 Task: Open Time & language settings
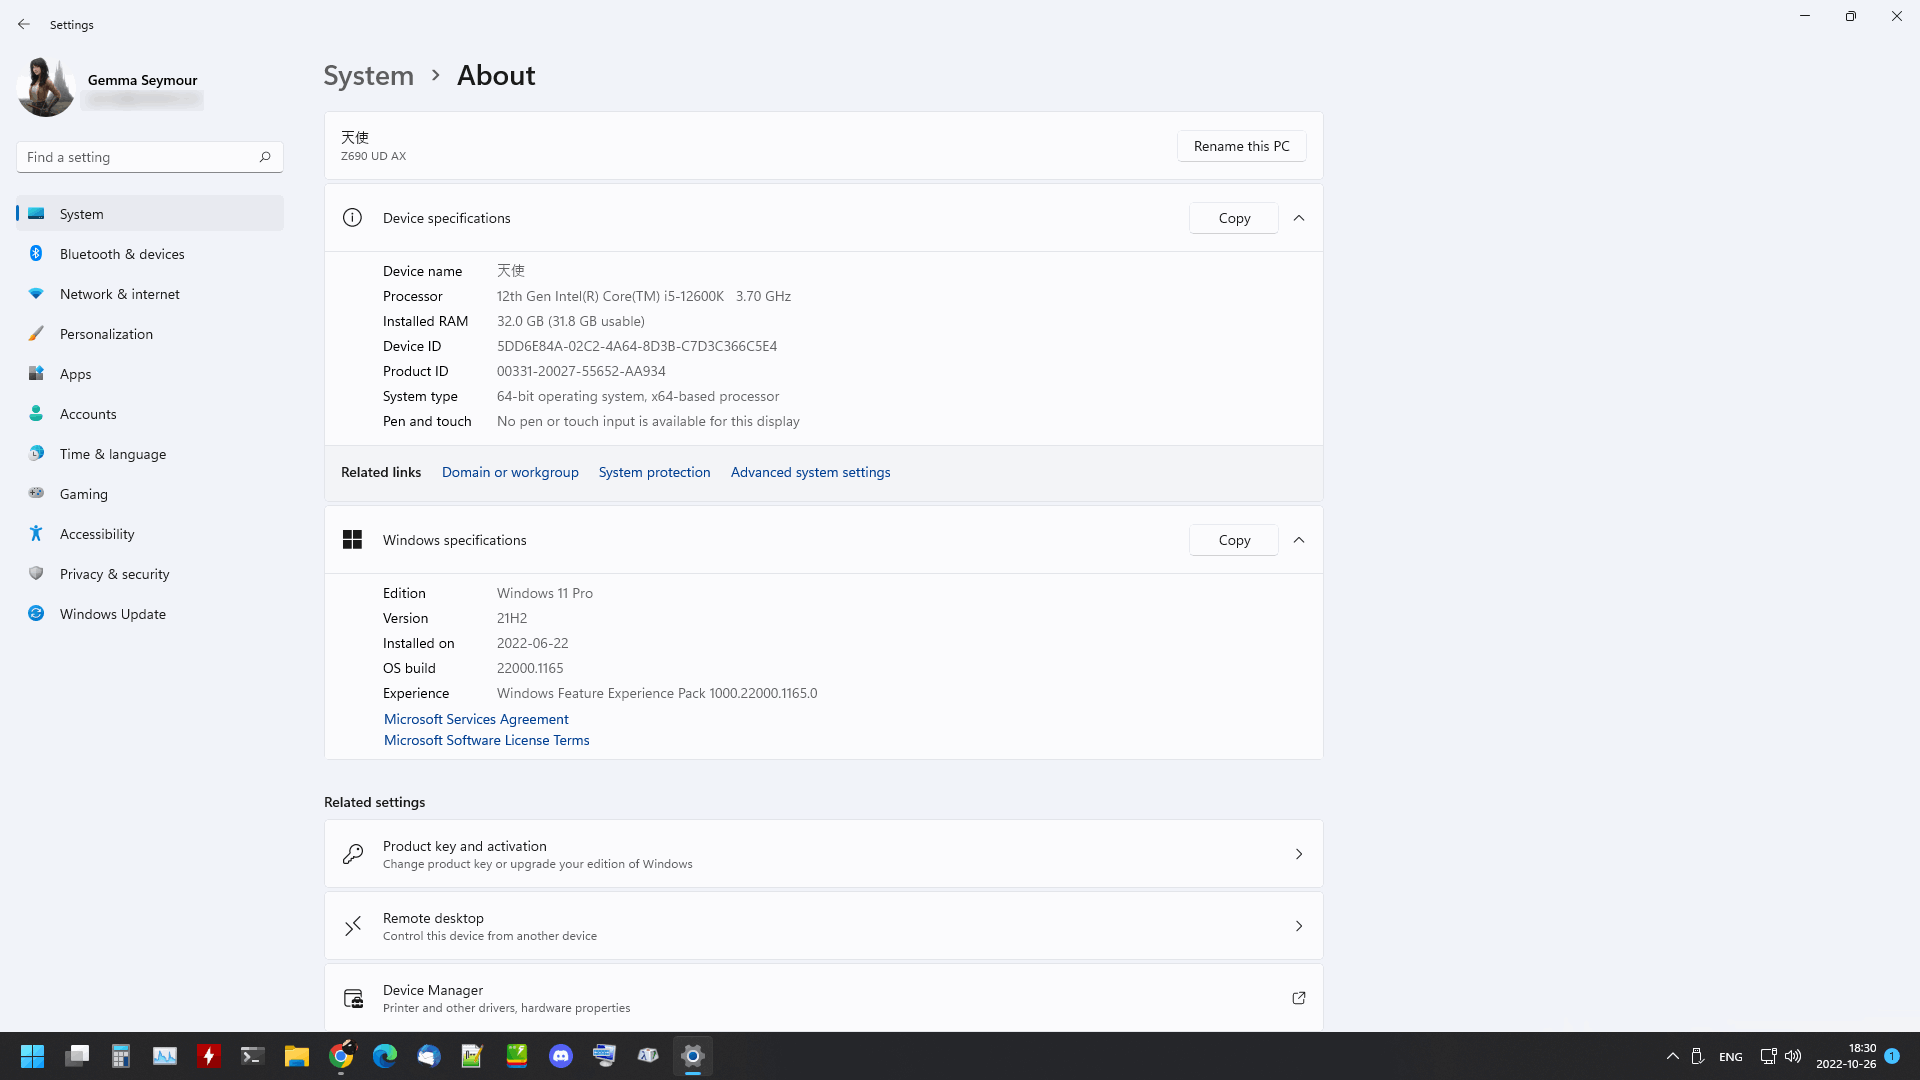click(150, 454)
